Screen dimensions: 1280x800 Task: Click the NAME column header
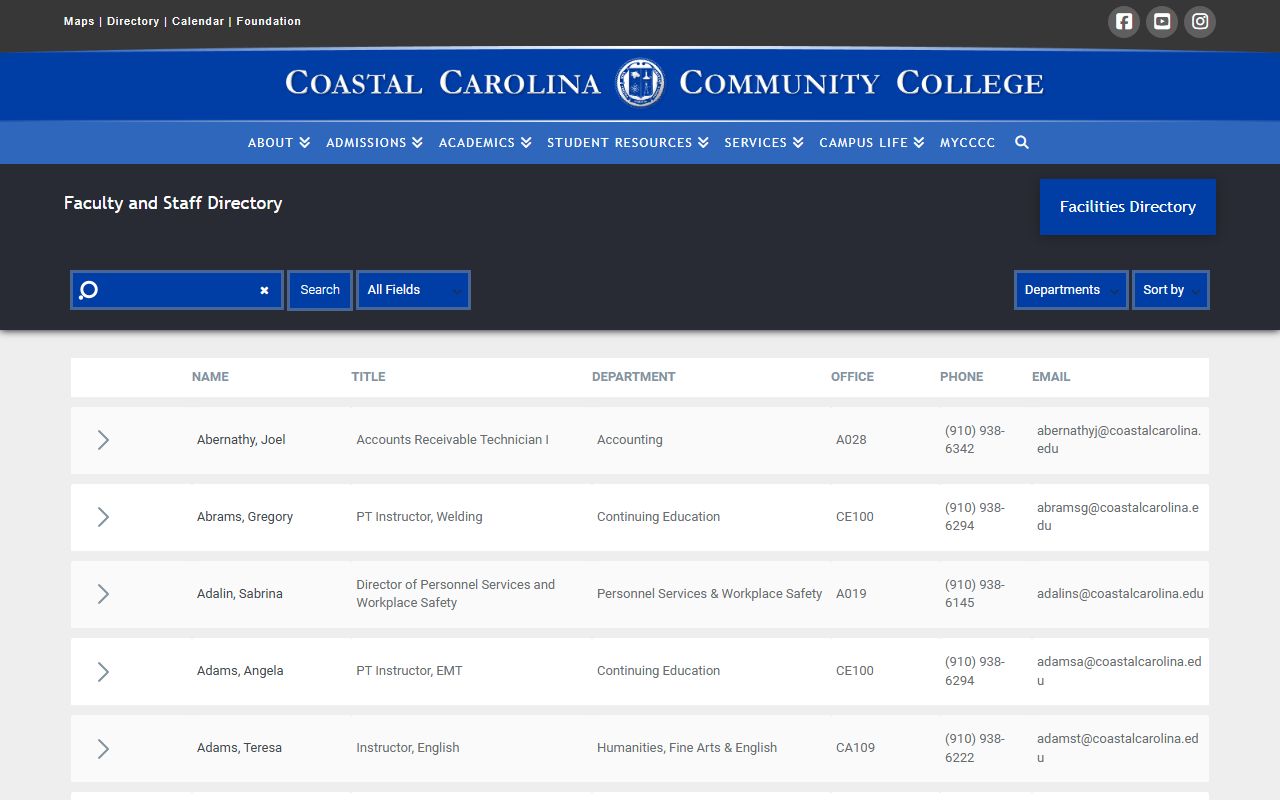pos(210,377)
